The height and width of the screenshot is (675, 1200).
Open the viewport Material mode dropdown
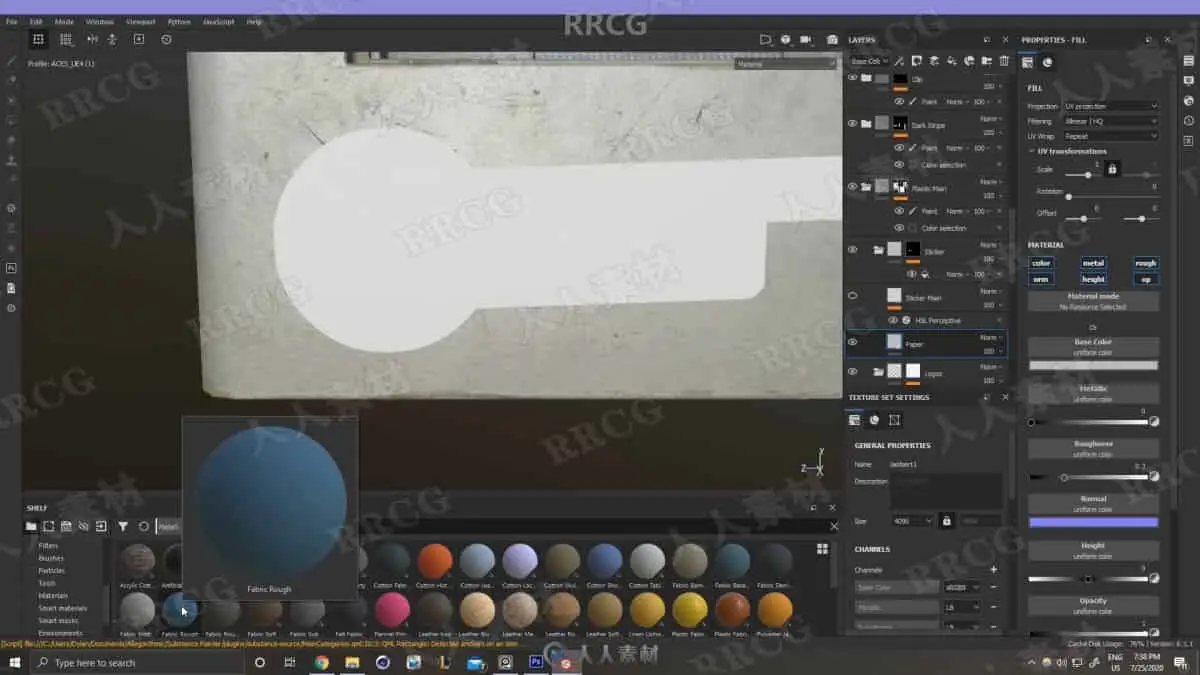[x=785, y=64]
